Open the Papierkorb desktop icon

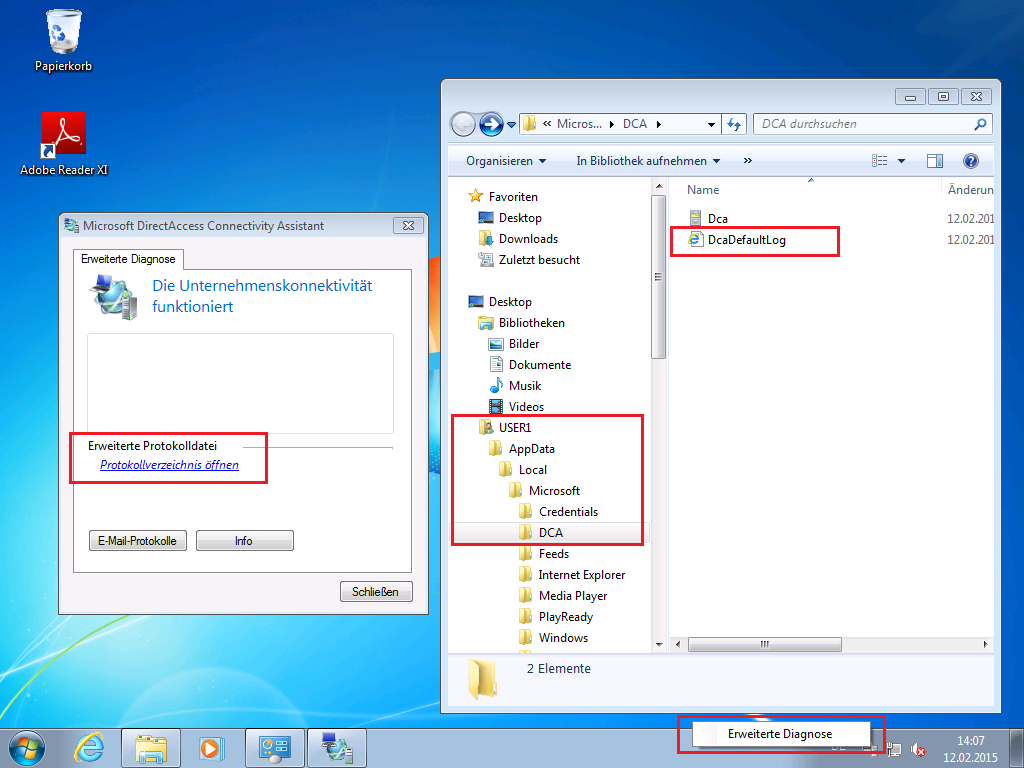(x=63, y=40)
